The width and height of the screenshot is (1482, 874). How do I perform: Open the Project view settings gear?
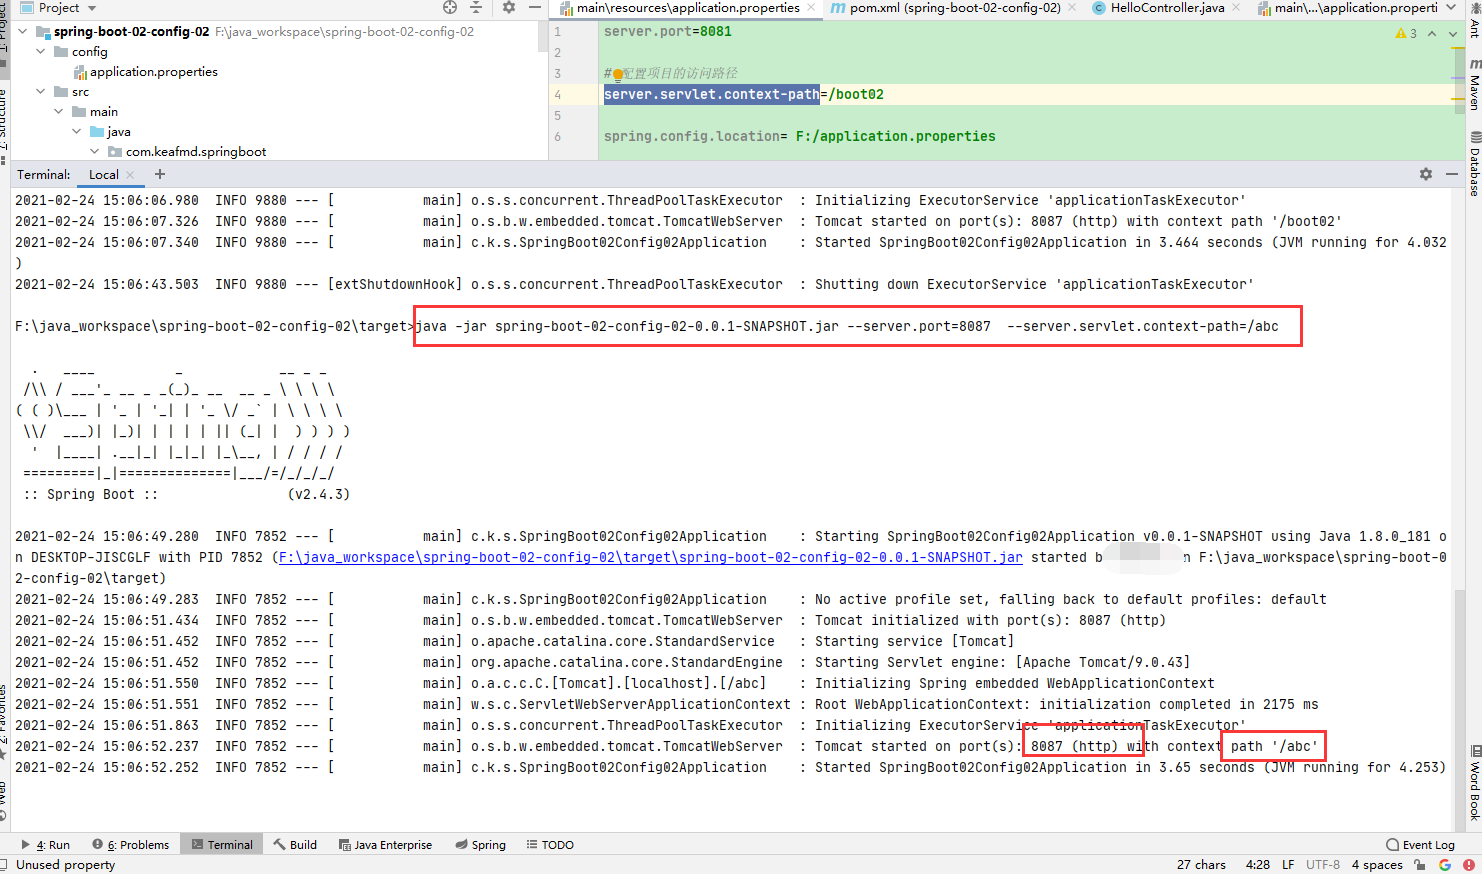[508, 8]
